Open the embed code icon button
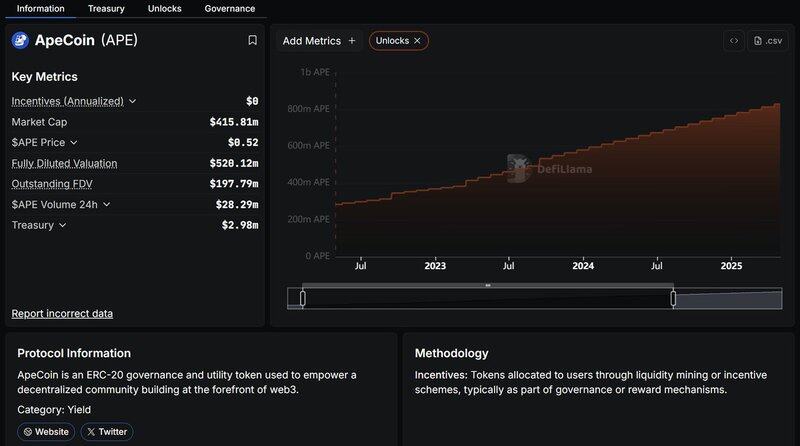800x446 pixels. 734,41
